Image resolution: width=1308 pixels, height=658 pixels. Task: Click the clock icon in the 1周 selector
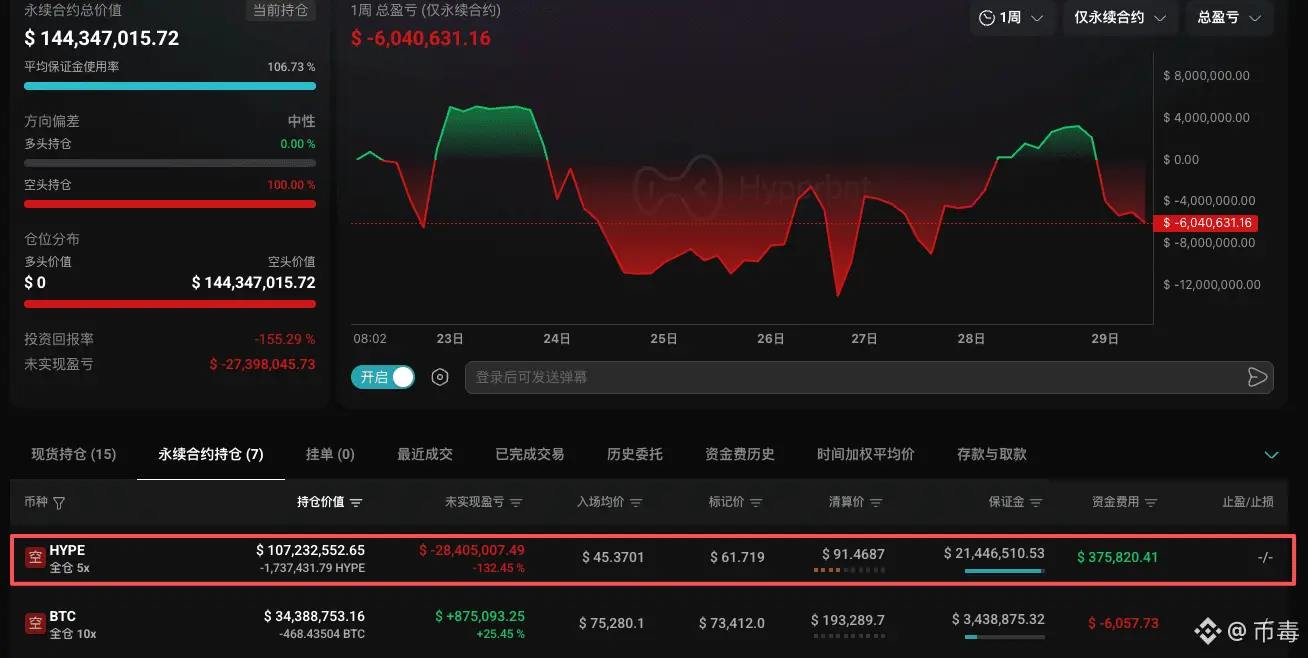987,18
